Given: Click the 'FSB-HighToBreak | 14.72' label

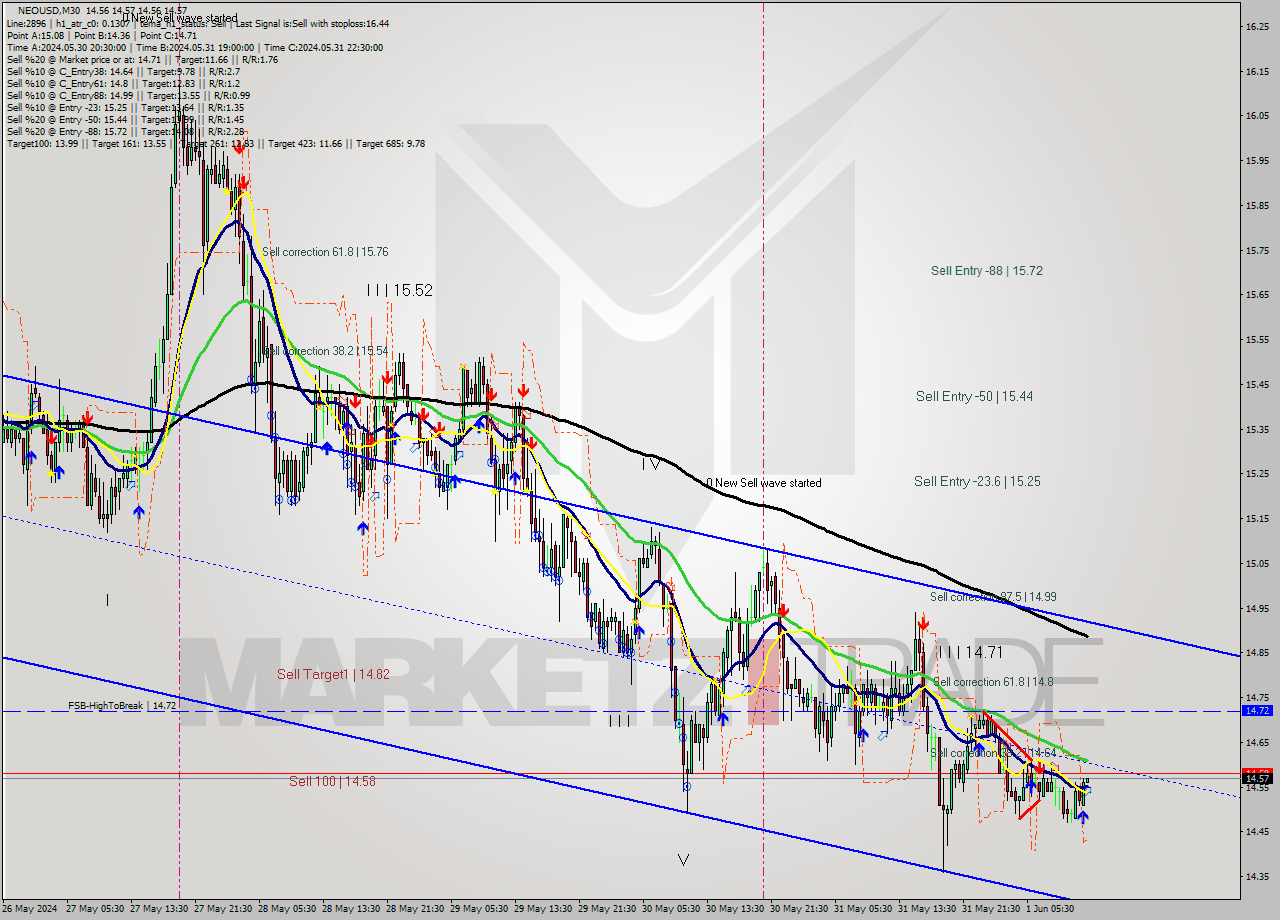Looking at the screenshot, I should (122, 706).
